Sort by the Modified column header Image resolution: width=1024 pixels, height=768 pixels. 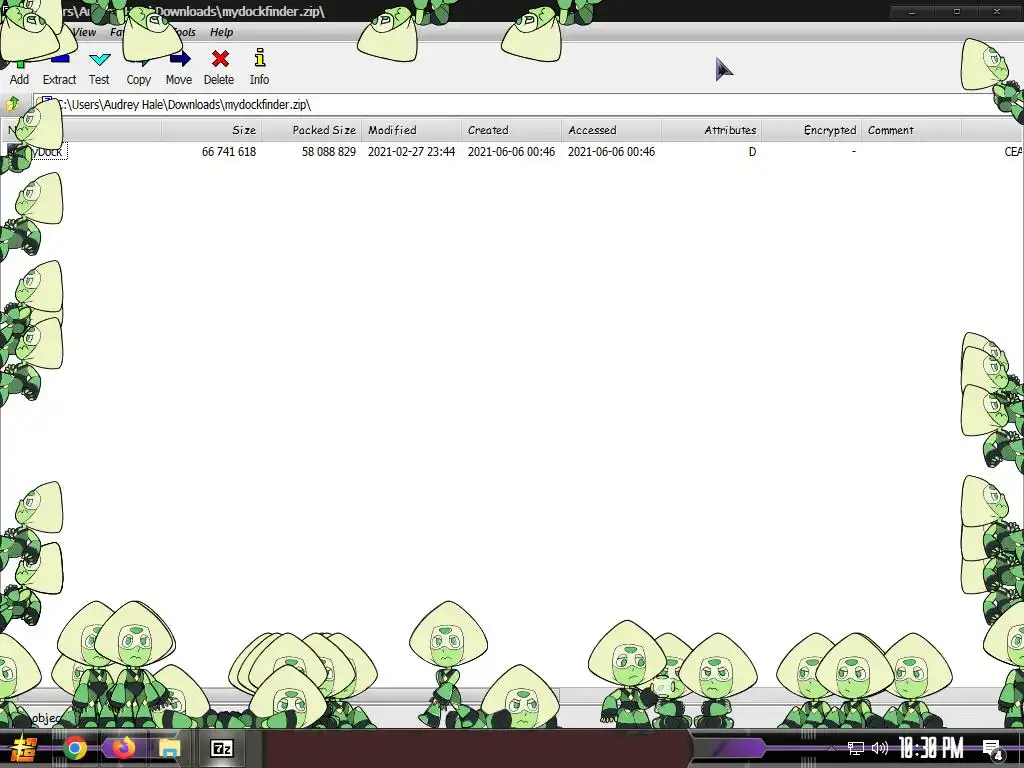click(x=411, y=130)
